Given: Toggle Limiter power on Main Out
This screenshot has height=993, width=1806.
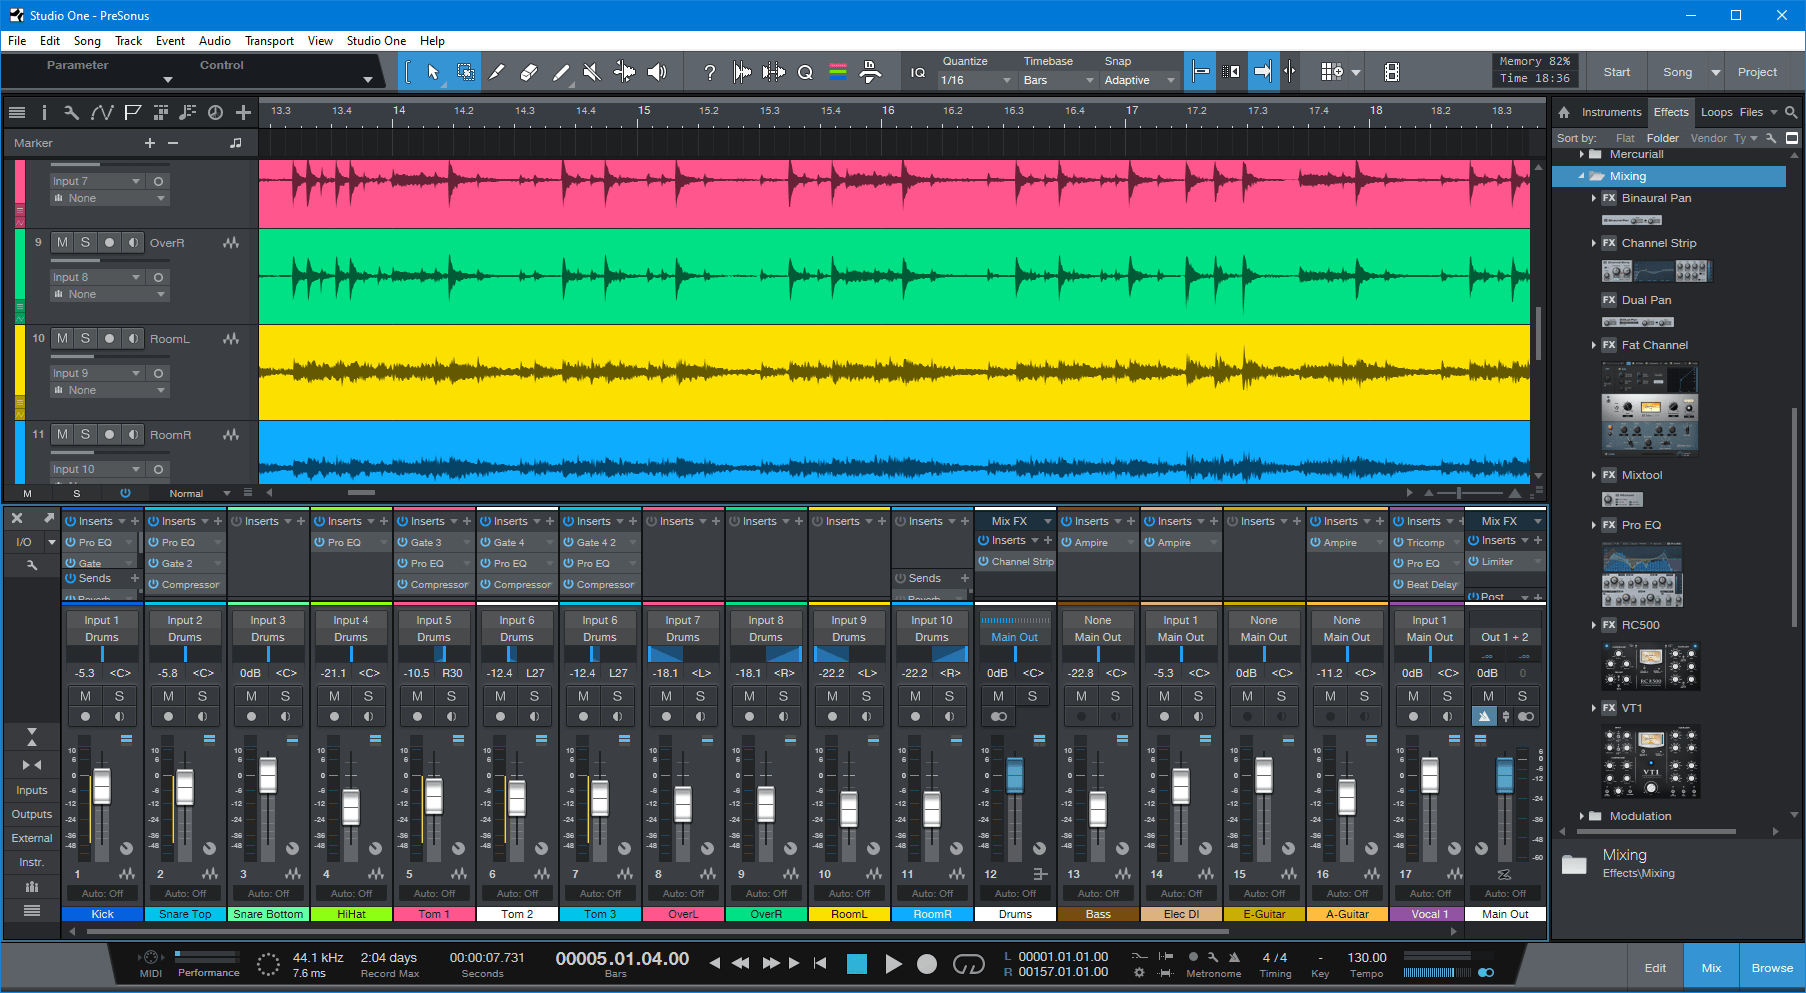Looking at the screenshot, I should click(x=1474, y=561).
